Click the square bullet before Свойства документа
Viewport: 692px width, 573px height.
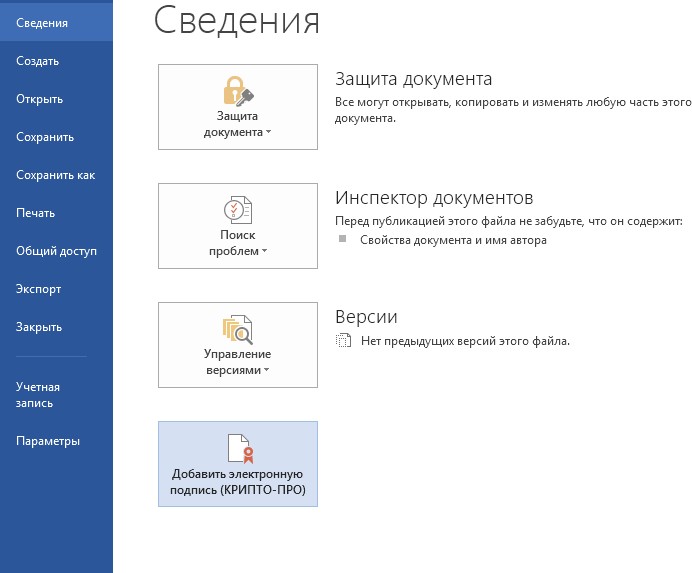click(342, 240)
